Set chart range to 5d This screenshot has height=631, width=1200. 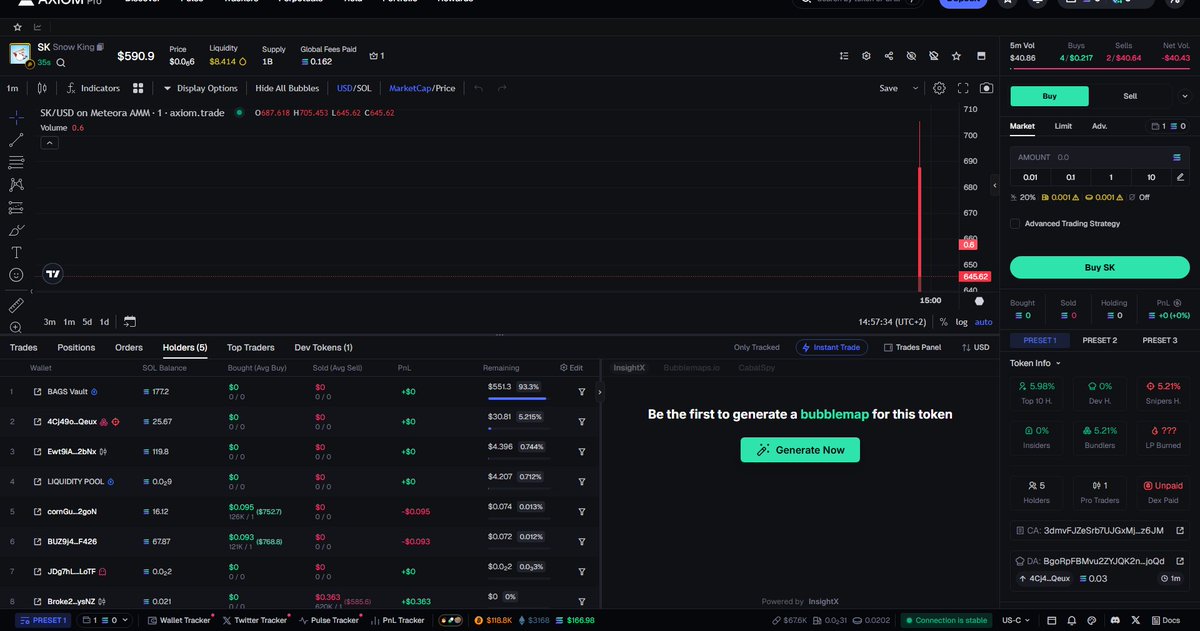87,322
